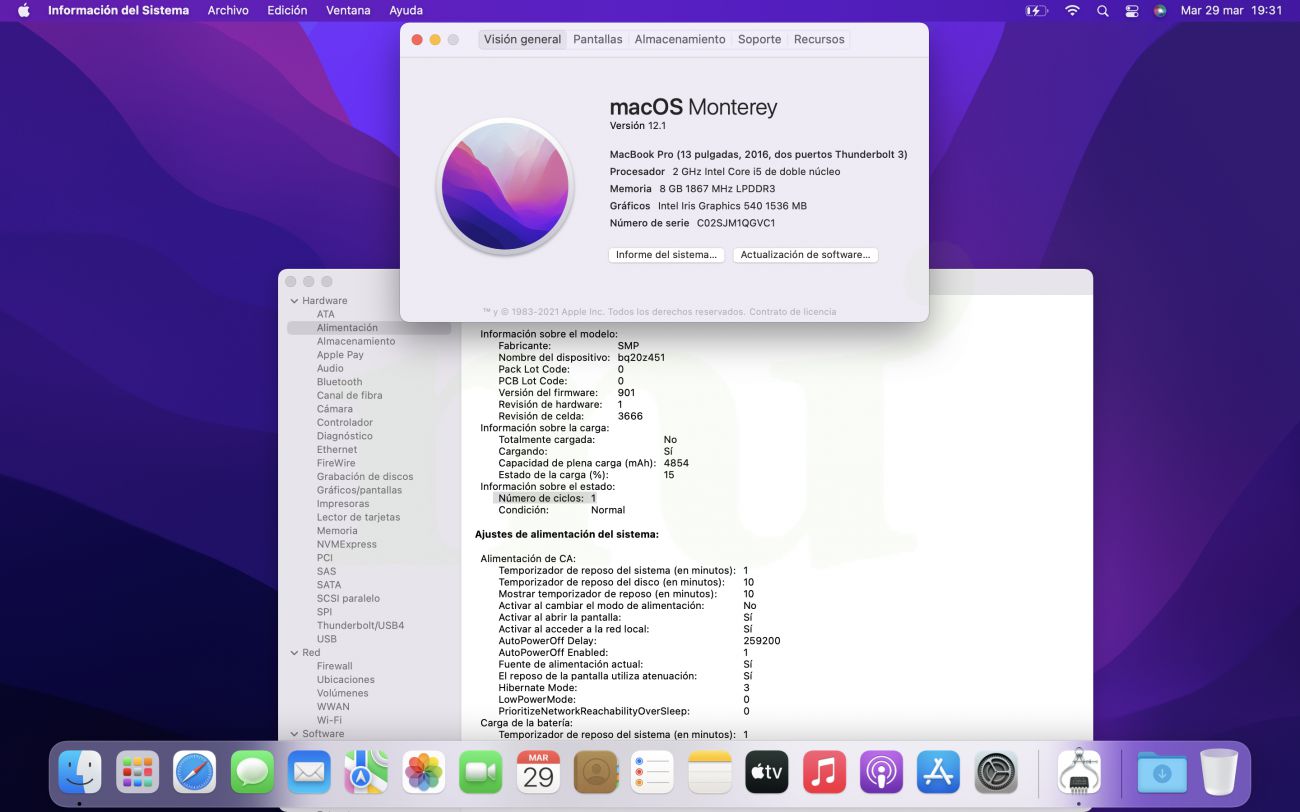1300x812 pixels.
Task: Collapse the Red section in sidebar
Action: click(294, 653)
